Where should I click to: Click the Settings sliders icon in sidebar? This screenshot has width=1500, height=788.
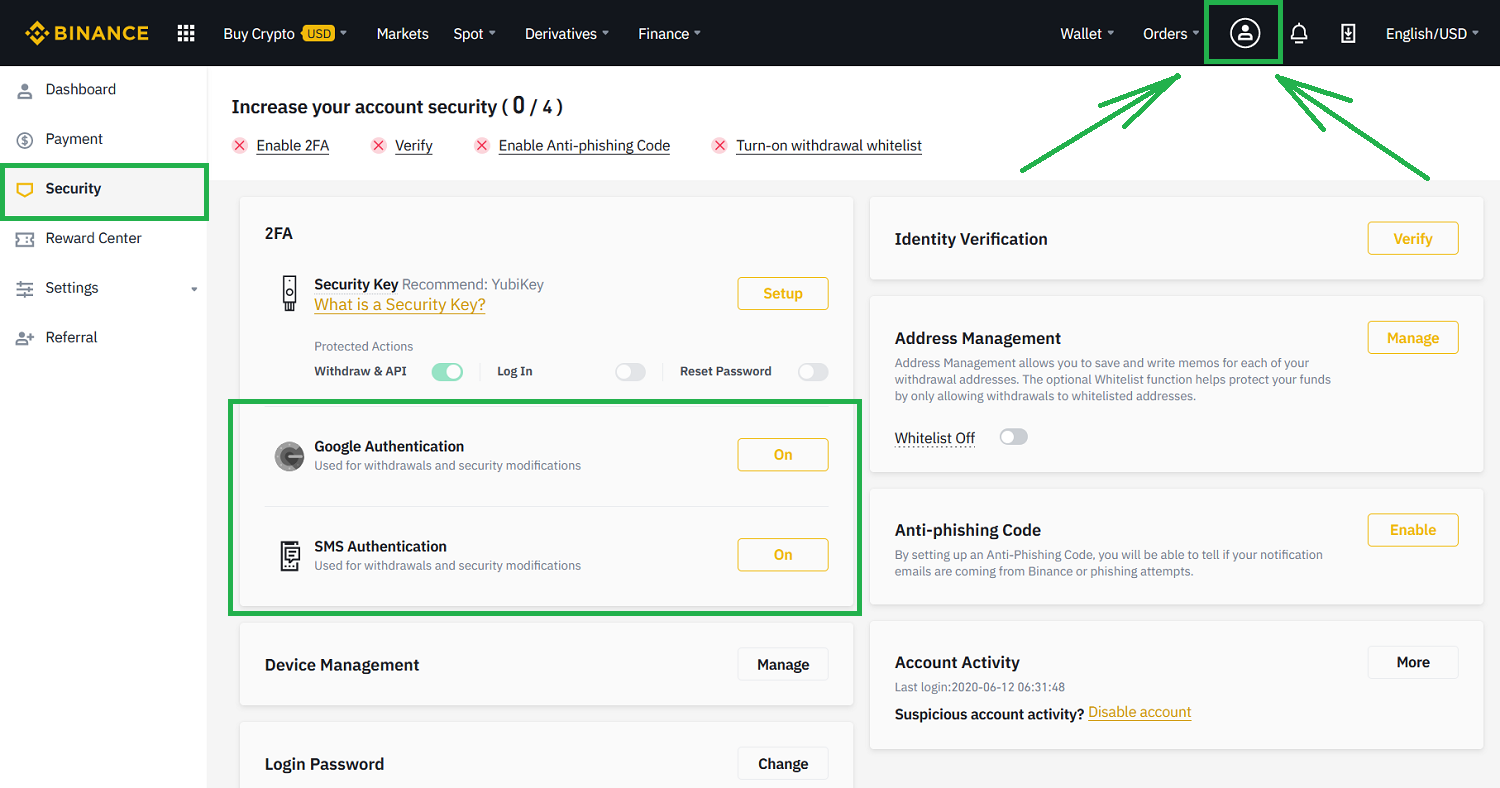(x=25, y=289)
